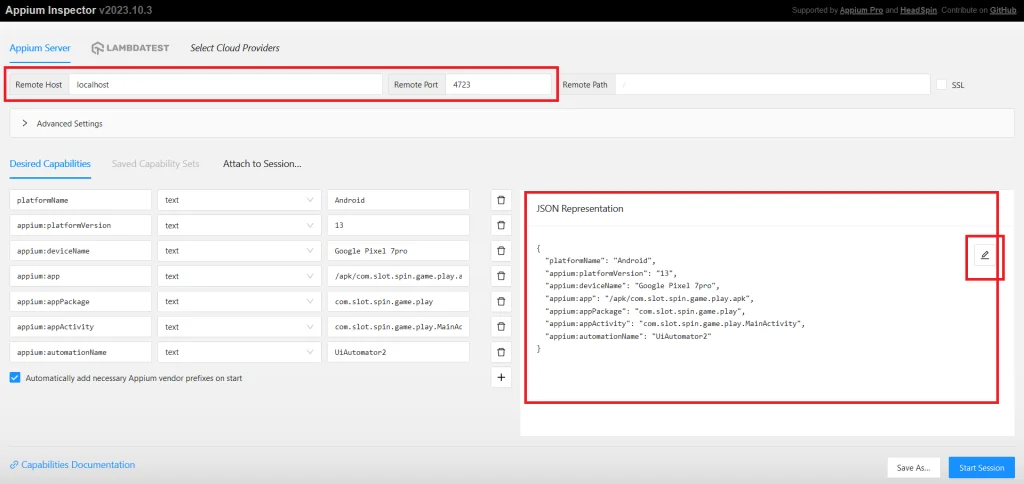Open type dropdown for appium:platformVersion
Image resolution: width=1024 pixels, height=484 pixels.
pos(239,225)
